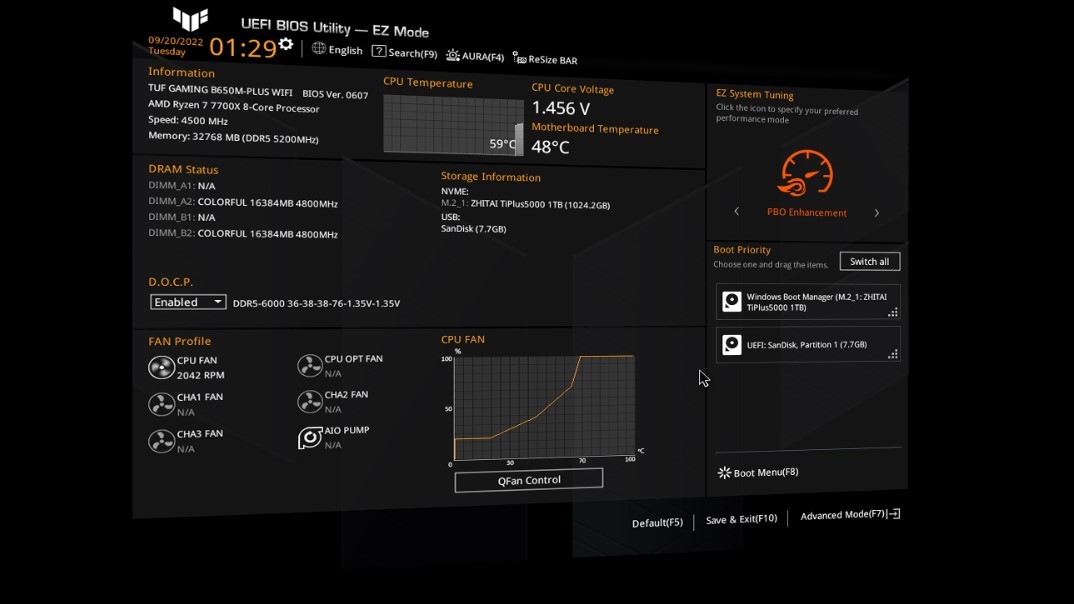Select the CHA3 FAN icon
This screenshot has width=1074, height=604.
[x=162, y=441]
